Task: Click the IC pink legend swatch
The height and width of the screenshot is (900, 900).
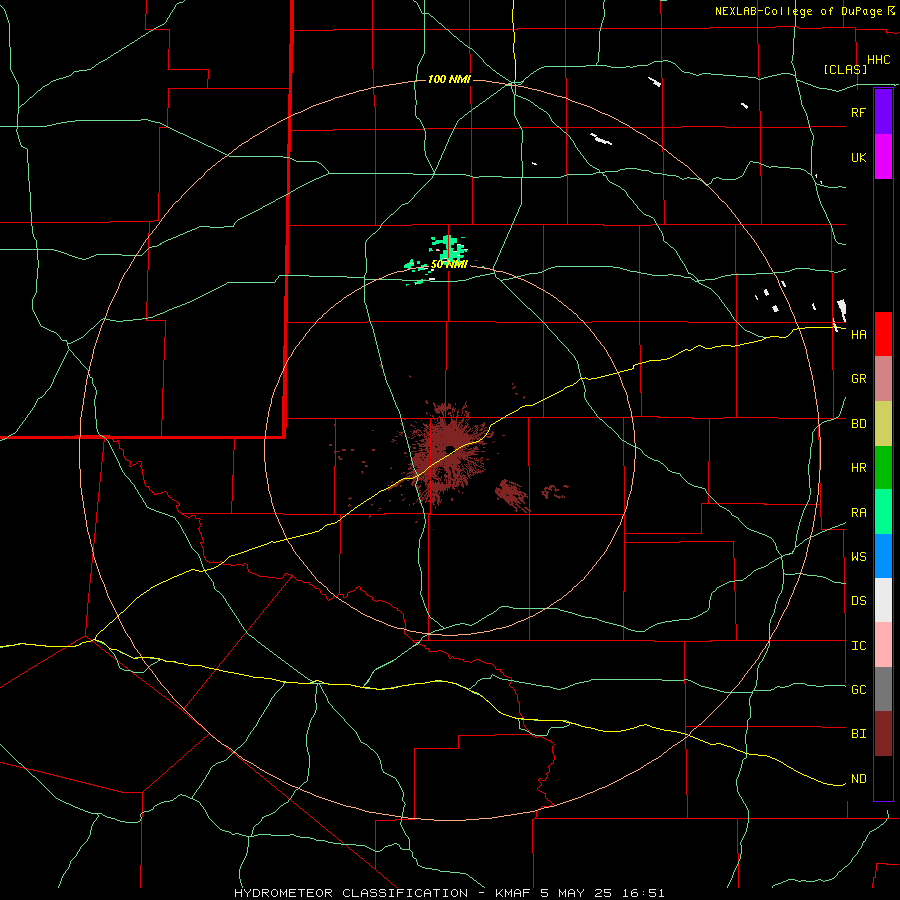Action: point(883,645)
